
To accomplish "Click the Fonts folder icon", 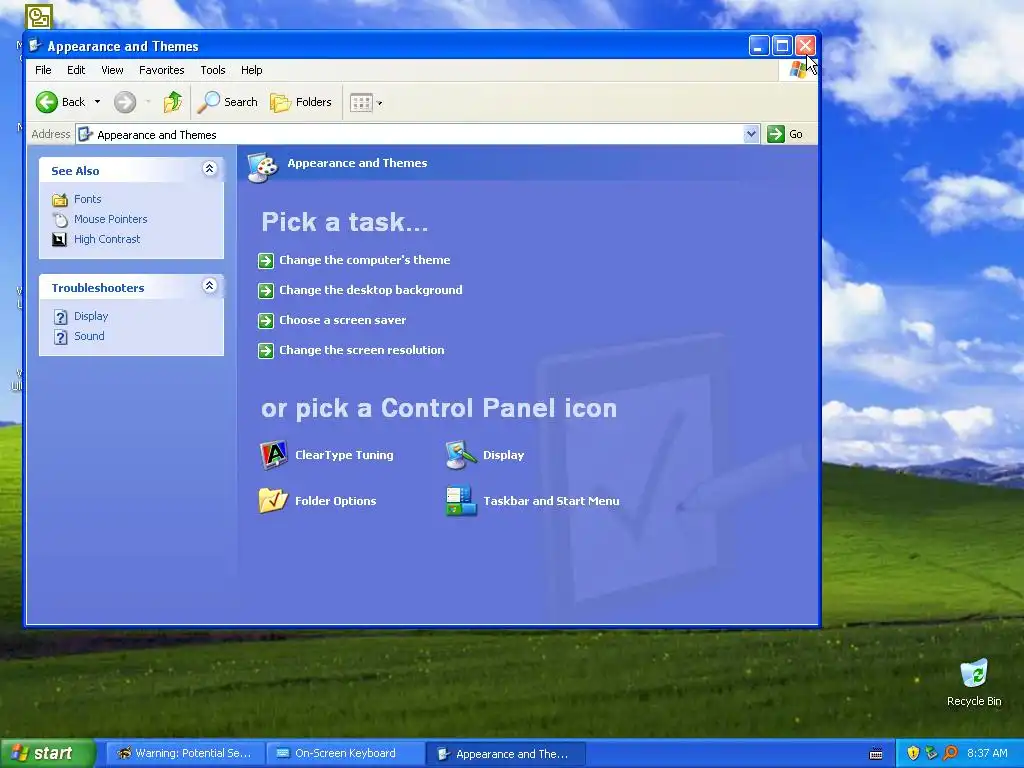I will coord(59,199).
